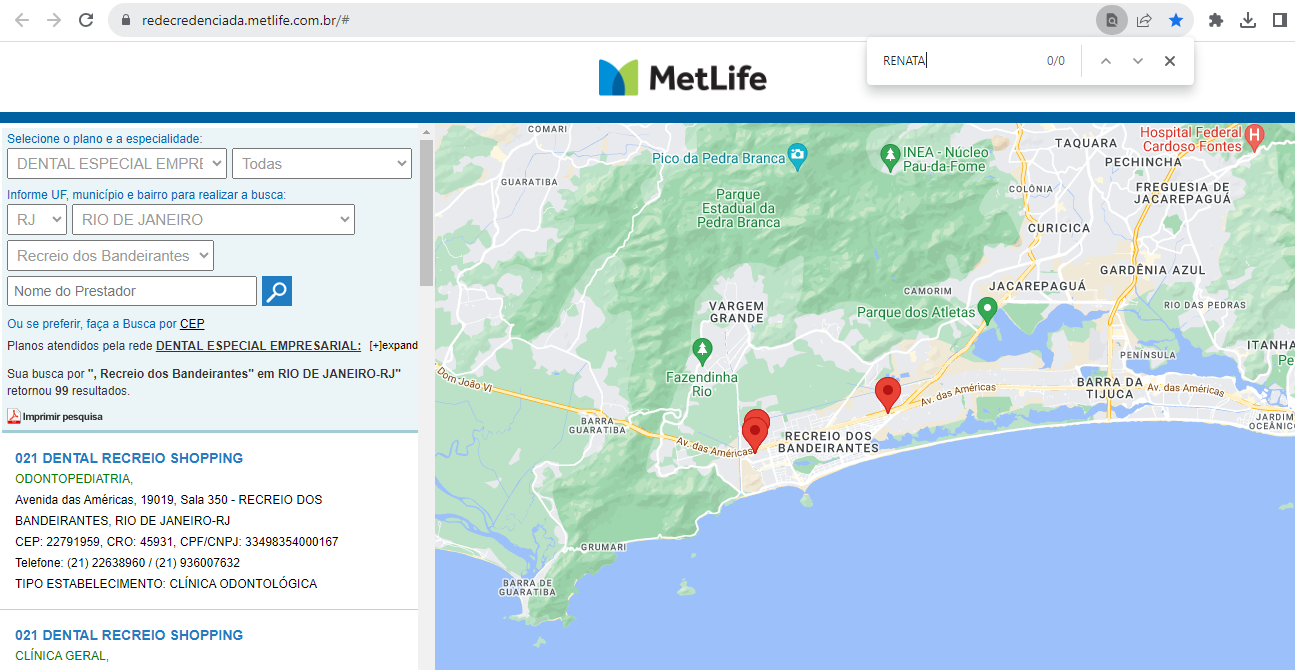Image resolution: width=1295 pixels, height=670 pixels.
Task: Expand the plans list with [+]expand
Action: point(393,345)
